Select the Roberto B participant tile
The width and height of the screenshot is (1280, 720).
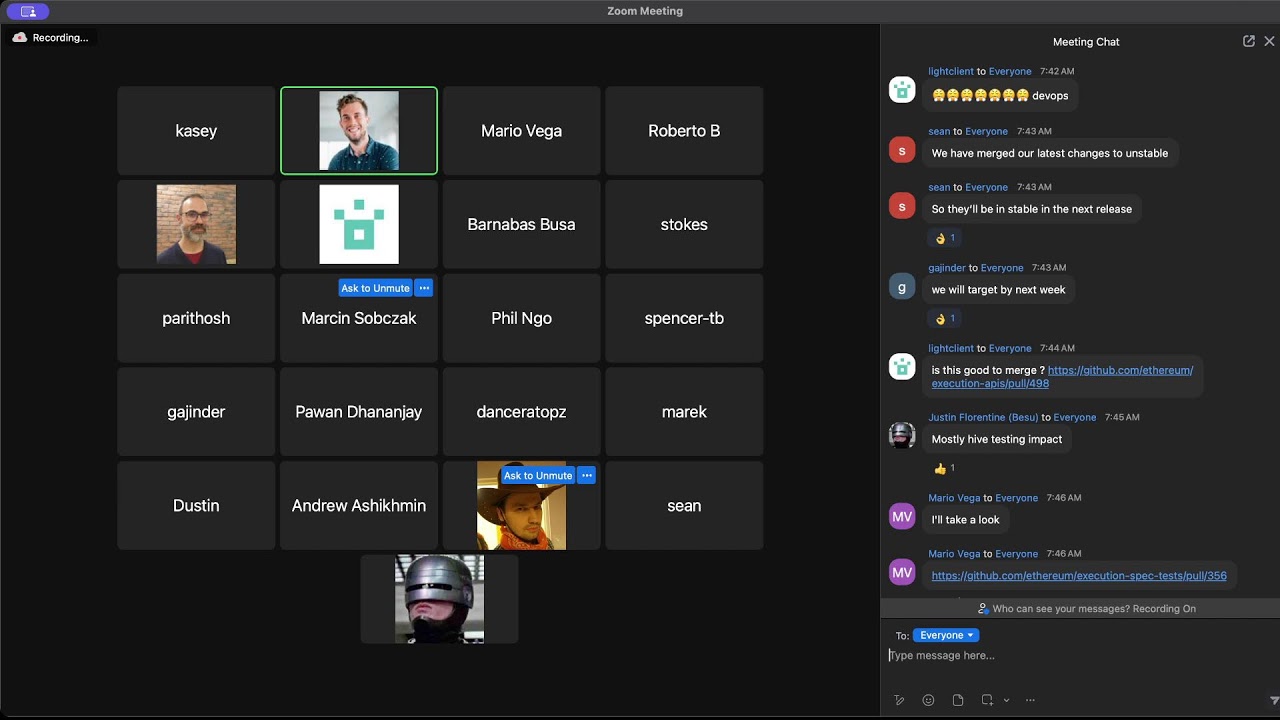coord(684,131)
